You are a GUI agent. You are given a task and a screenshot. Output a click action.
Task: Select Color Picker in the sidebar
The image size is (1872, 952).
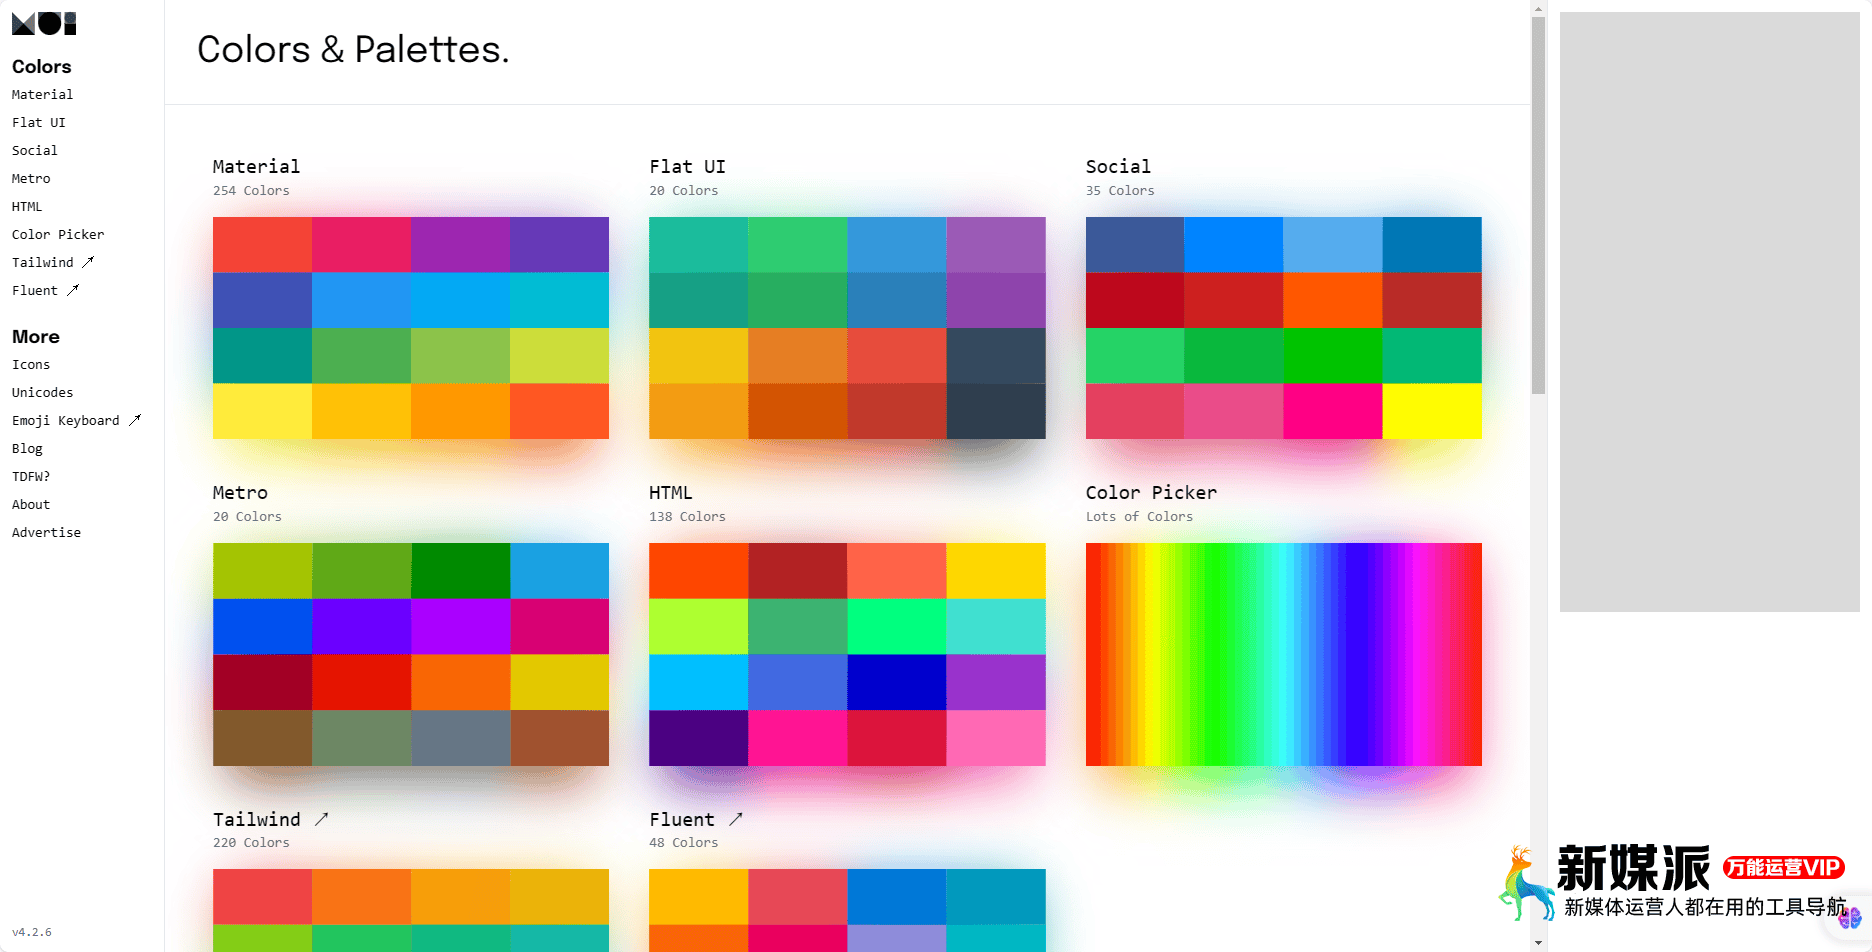(58, 234)
